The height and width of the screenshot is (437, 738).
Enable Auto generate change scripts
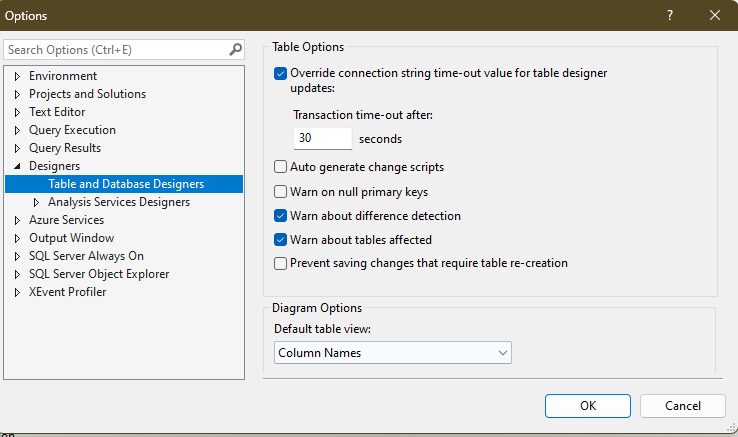[281, 167]
